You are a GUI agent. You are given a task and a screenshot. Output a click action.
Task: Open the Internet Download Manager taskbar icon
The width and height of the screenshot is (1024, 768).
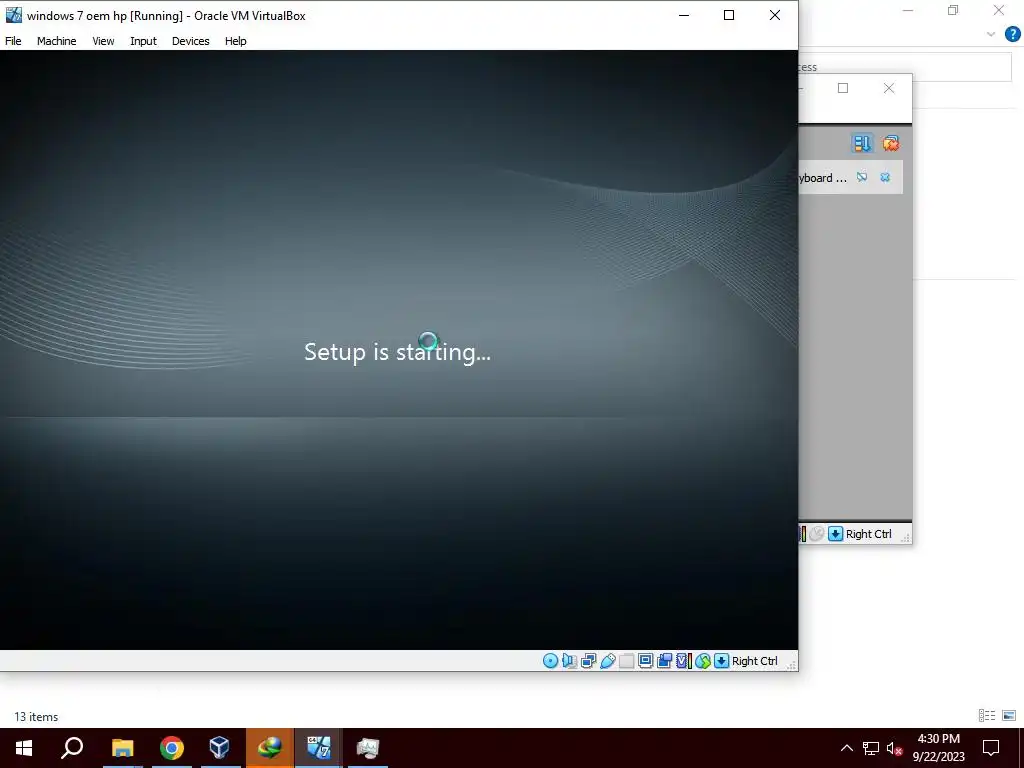[269, 748]
